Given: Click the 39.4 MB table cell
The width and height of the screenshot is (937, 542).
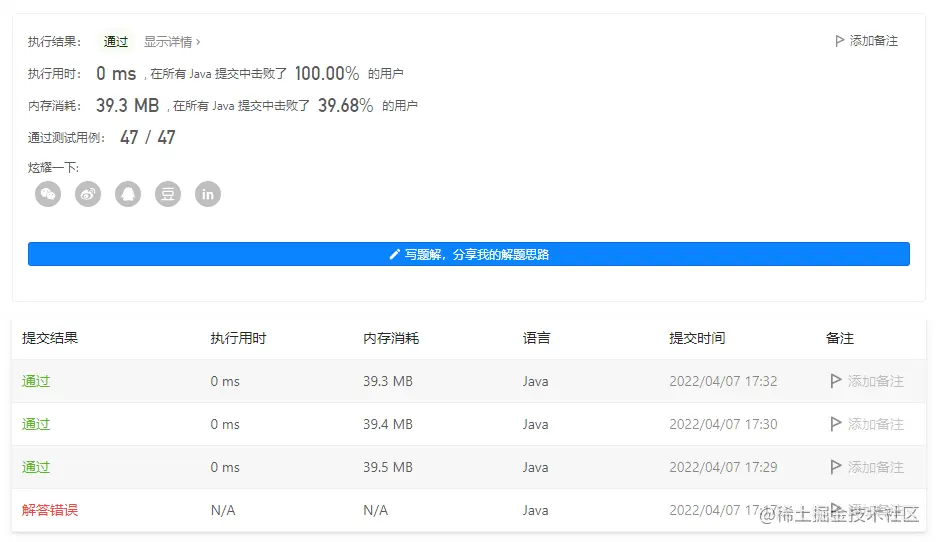Looking at the screenshot, I should pos(388,424).
